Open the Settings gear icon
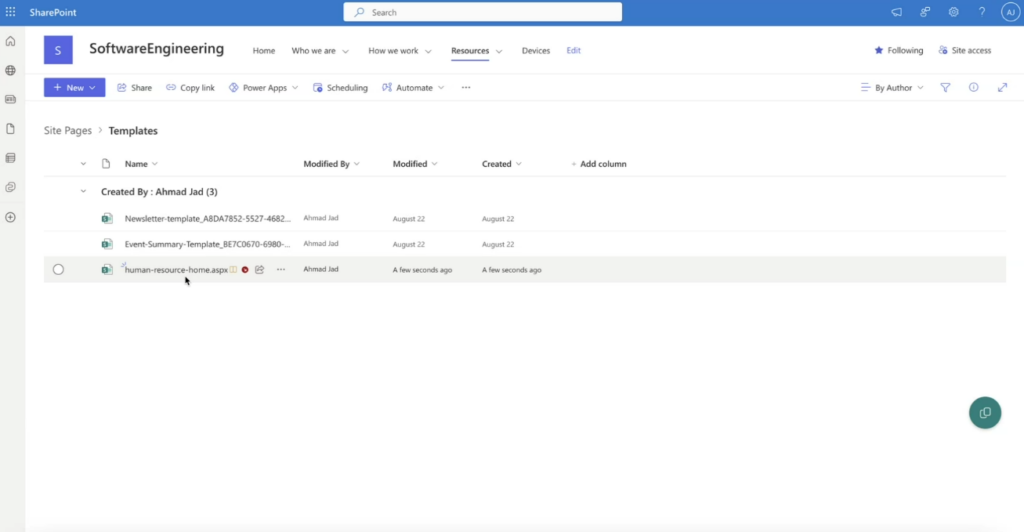 pos(953,12)
